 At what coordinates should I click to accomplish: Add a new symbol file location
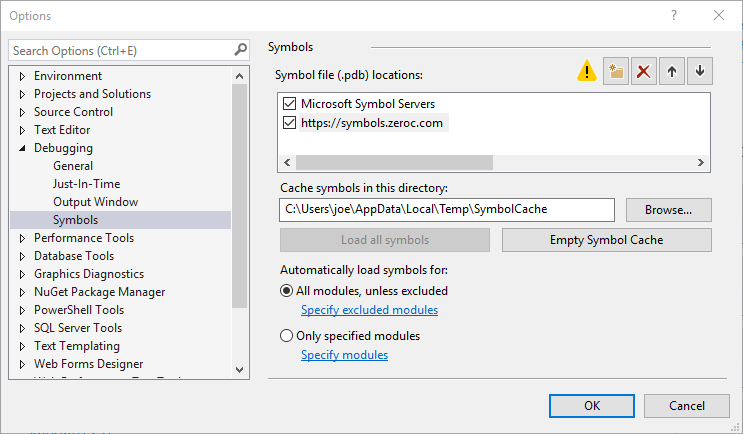pos(616,71)
